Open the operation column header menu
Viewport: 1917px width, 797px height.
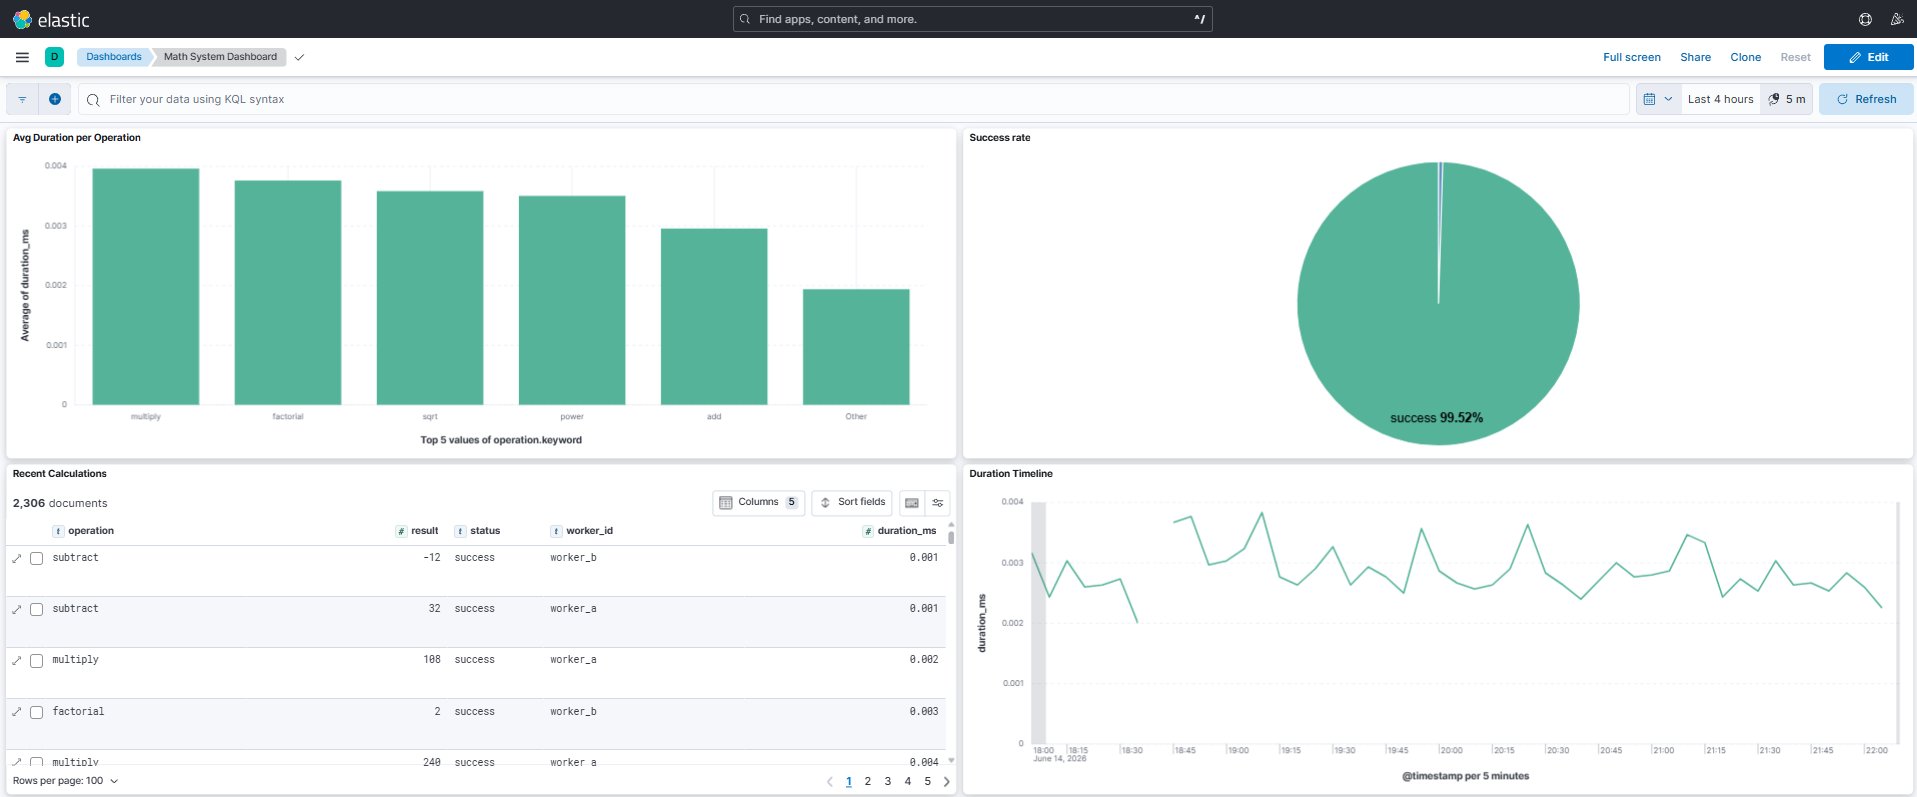point(83,531)
